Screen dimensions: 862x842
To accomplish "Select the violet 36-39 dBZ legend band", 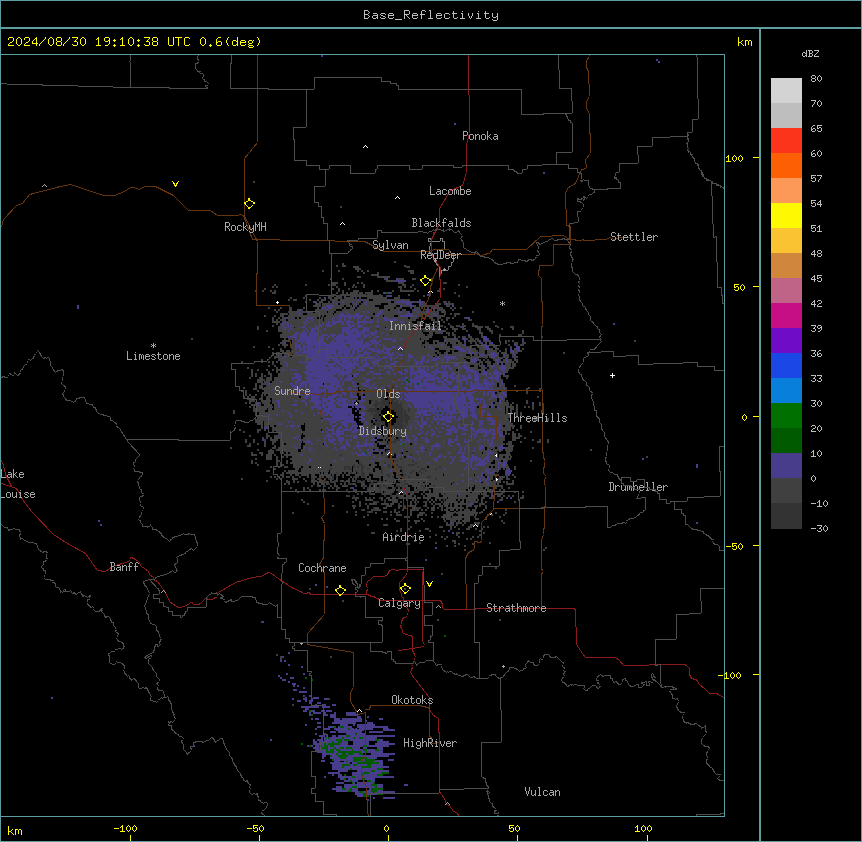I will pos(786,341).
